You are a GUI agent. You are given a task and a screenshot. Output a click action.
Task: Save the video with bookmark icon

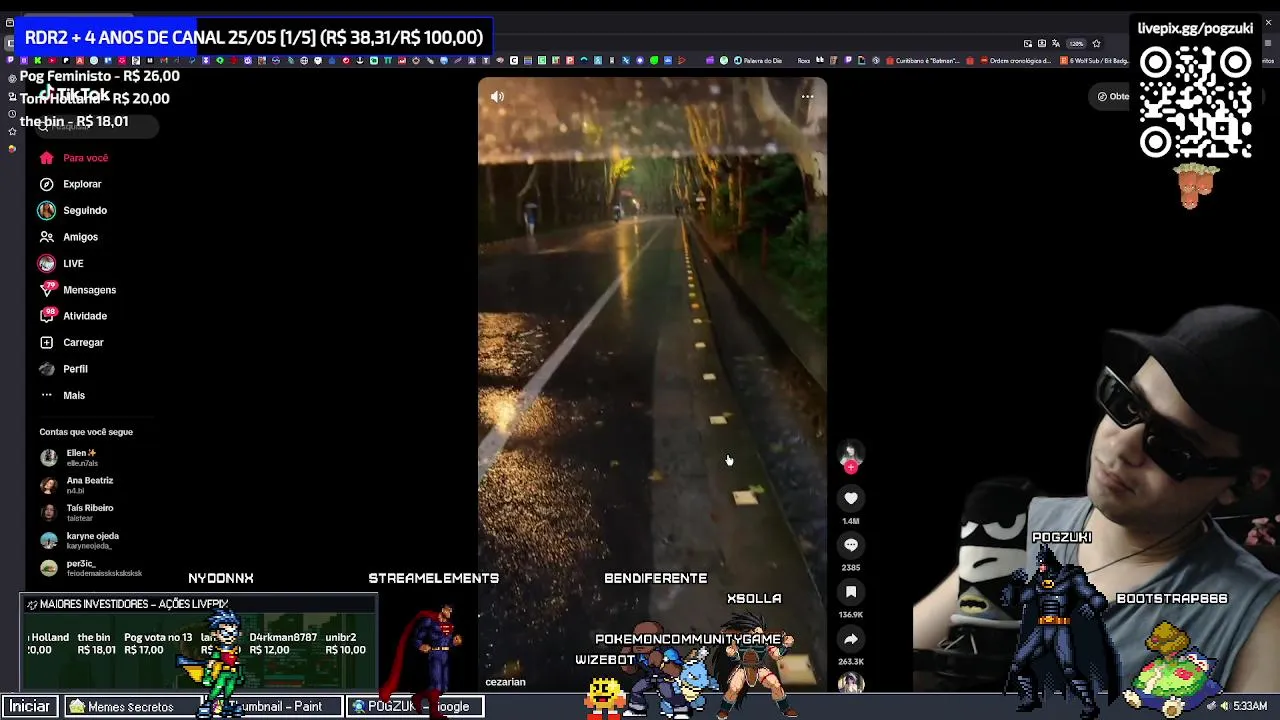click(x=851, y=592)
